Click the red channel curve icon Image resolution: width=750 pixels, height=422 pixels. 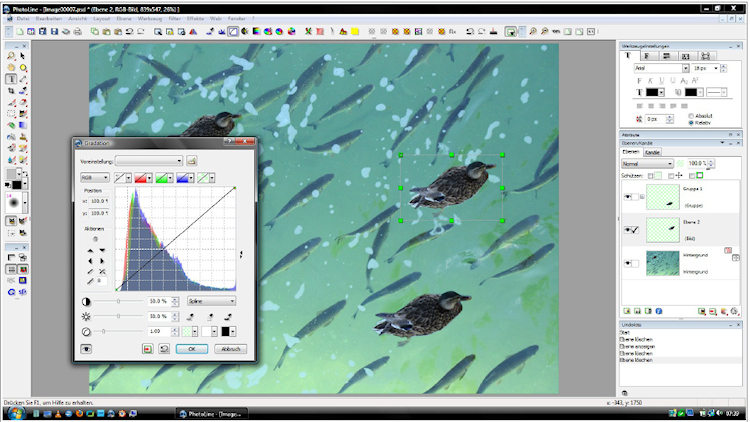[x=142, y=177]
